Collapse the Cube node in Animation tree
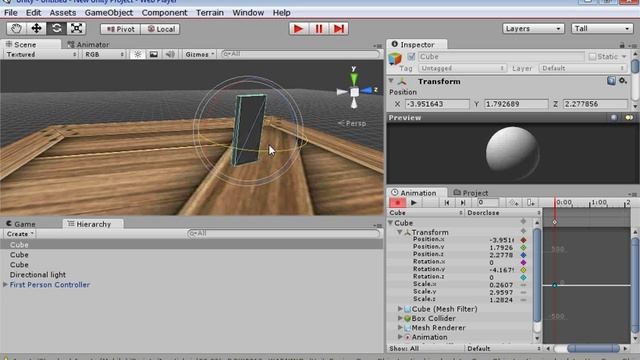640x360 pixels. point(391,223)
